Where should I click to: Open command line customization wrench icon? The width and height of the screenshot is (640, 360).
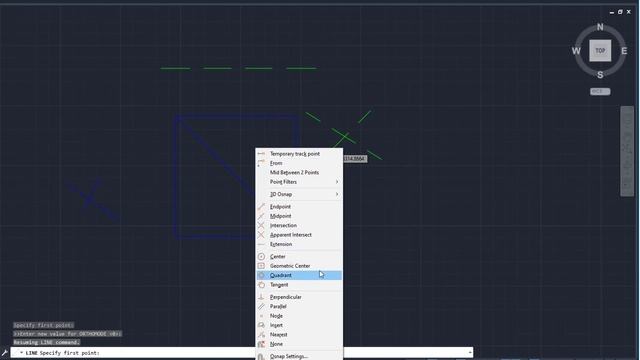click(4, 353)
